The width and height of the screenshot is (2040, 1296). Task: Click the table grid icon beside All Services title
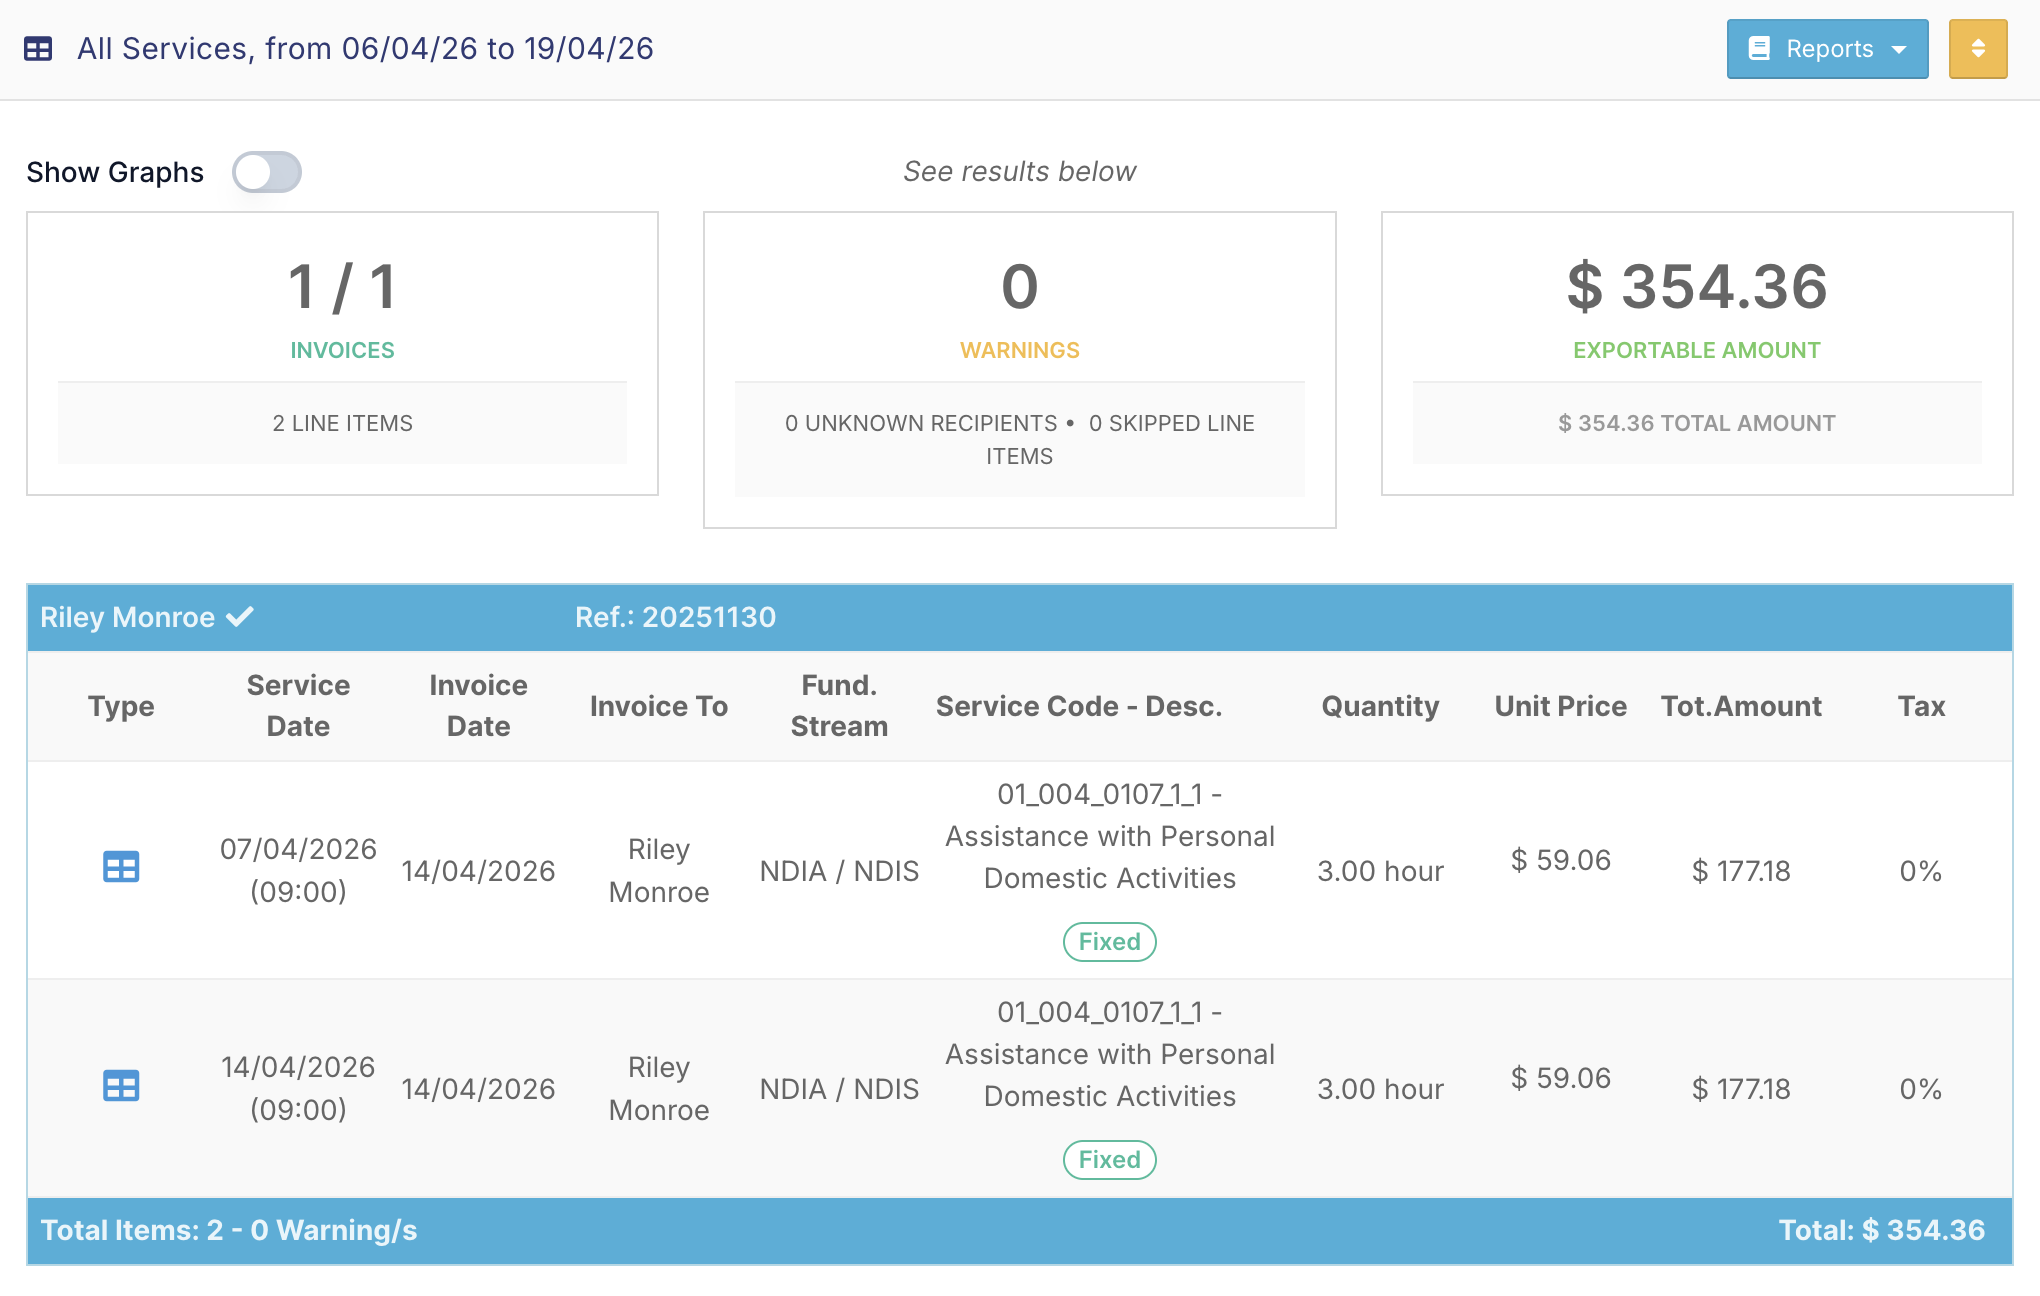click(x=38, y=49)
